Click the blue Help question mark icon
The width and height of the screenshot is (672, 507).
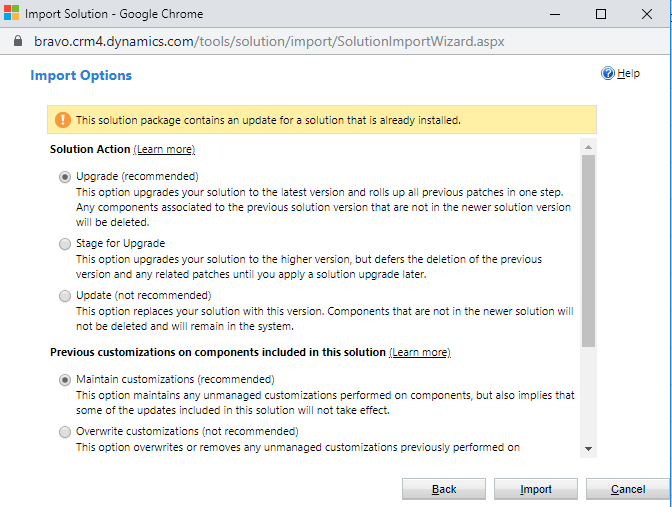pos(607,74)
